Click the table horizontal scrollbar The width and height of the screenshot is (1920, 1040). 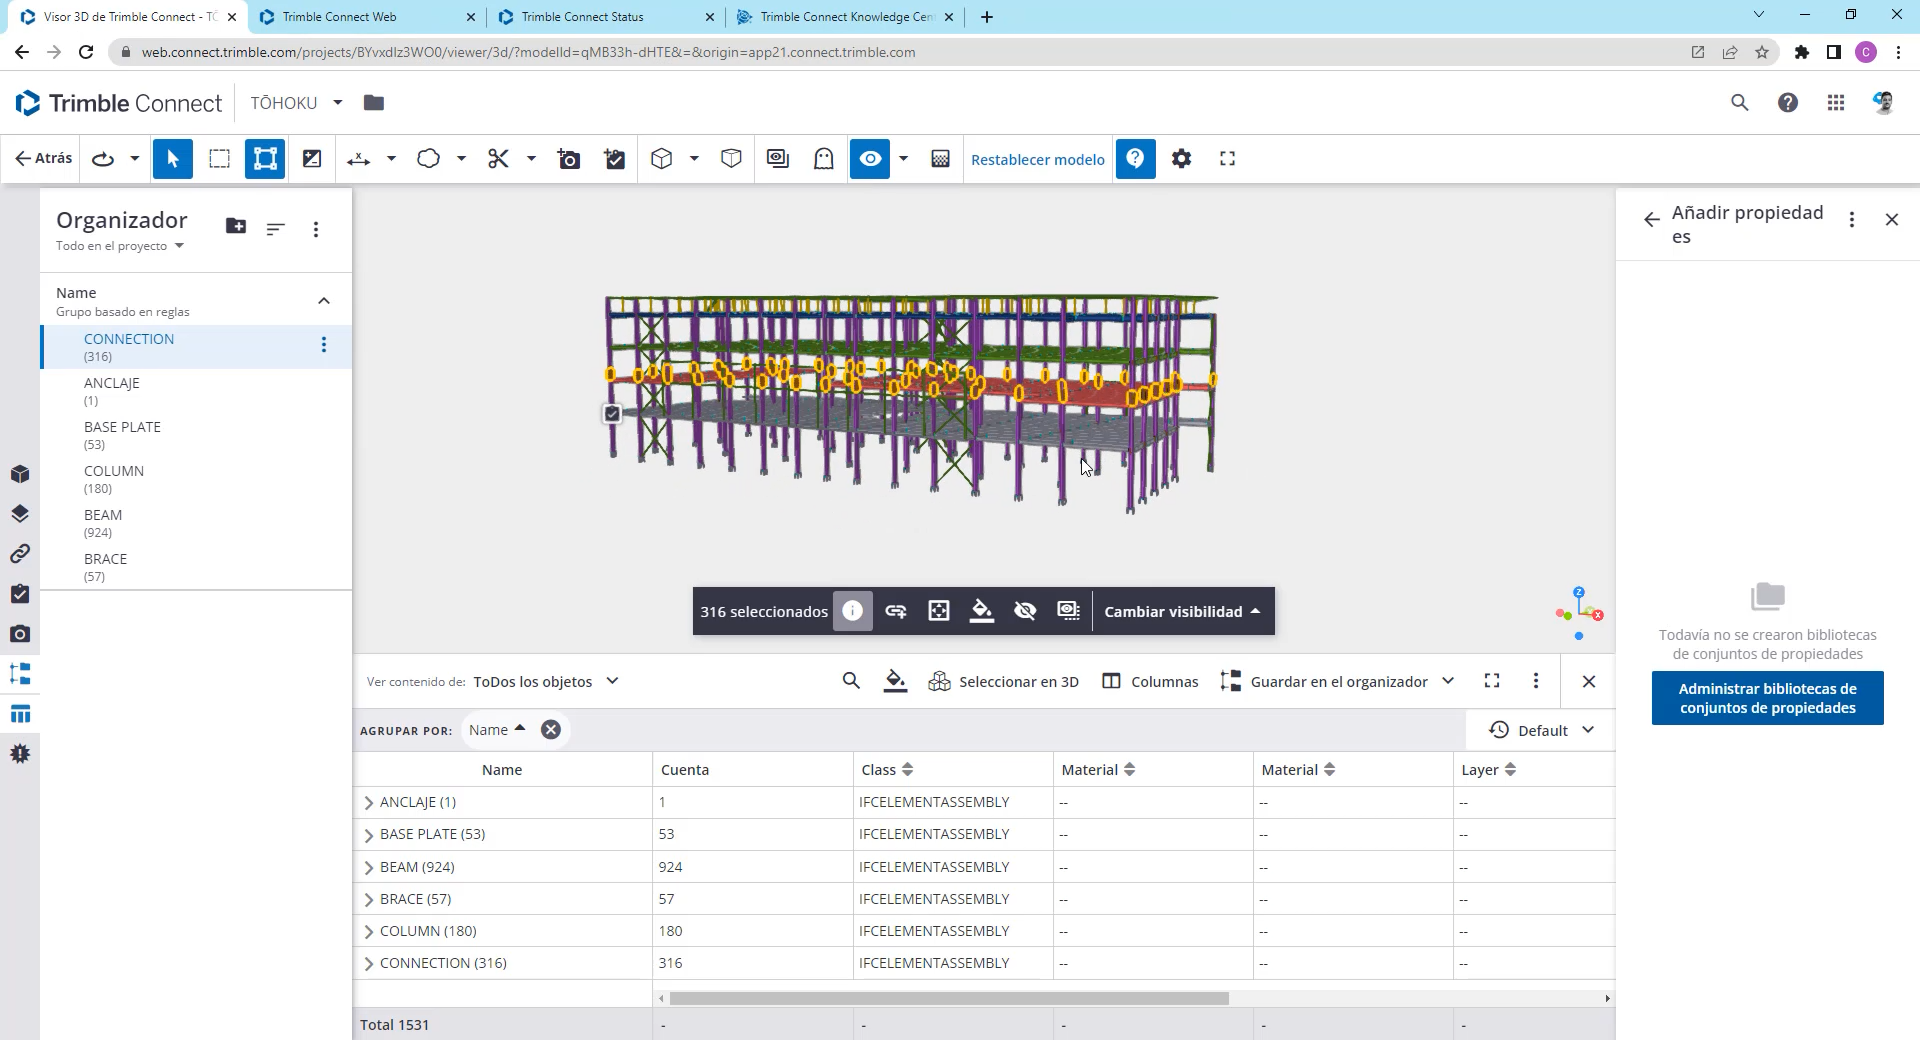949,998
